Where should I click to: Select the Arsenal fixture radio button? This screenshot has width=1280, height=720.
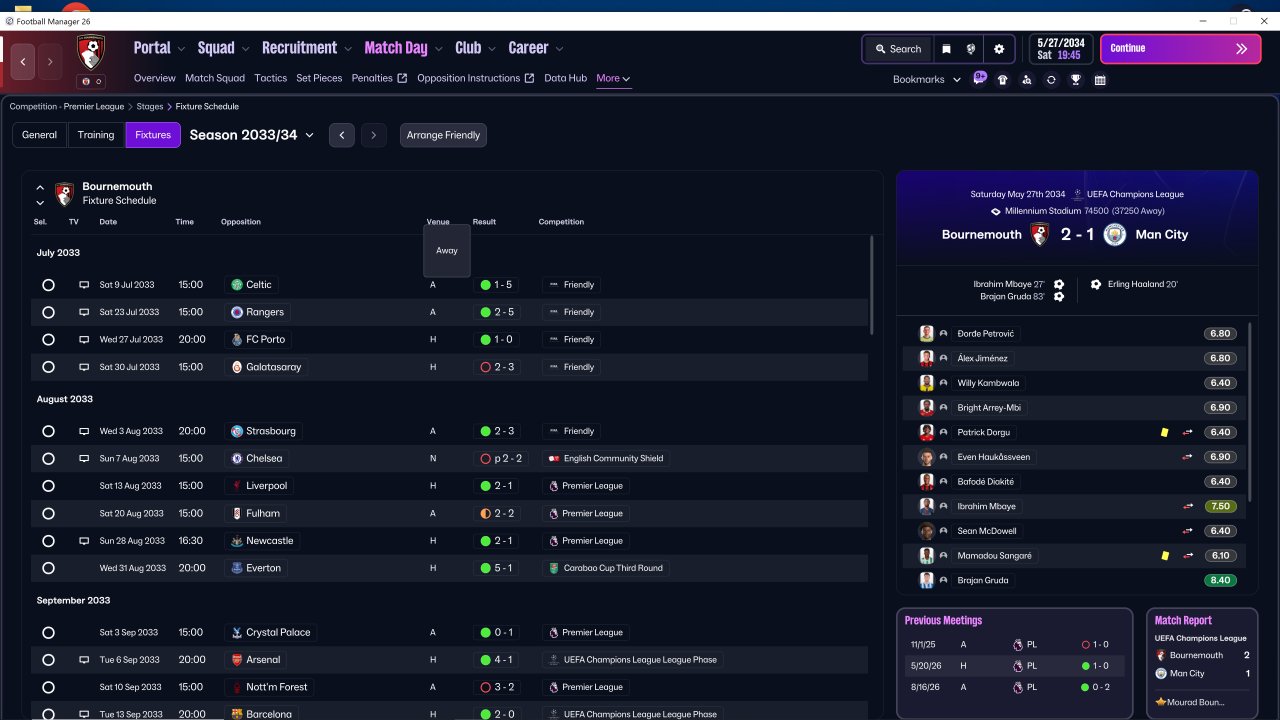[48, 660]
